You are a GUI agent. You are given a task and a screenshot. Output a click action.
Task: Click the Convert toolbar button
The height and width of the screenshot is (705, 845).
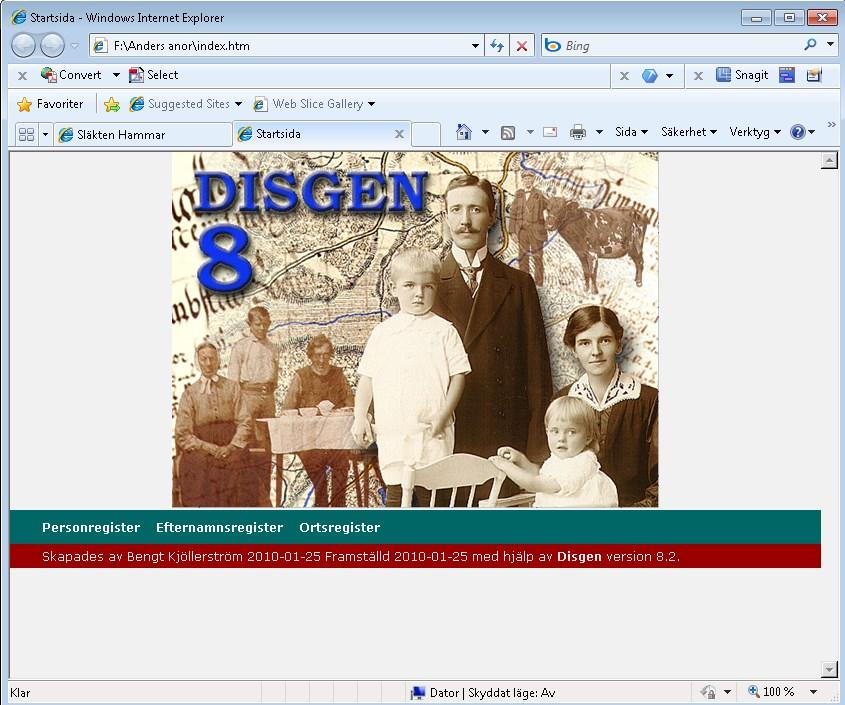(71, 75)
